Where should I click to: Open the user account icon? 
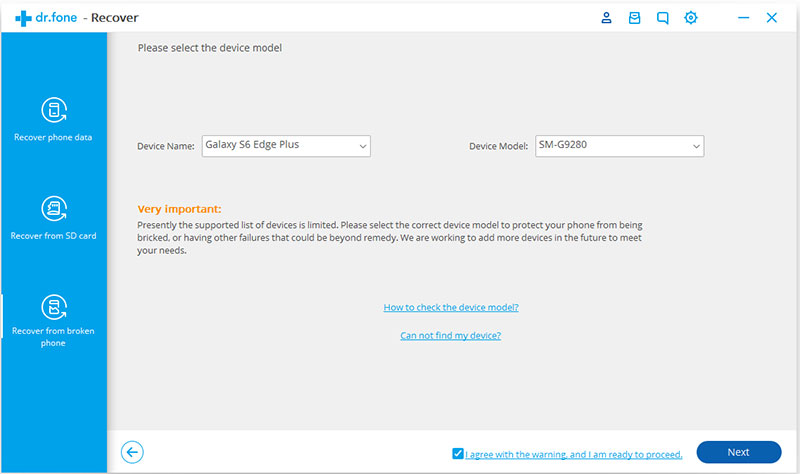click(x=606, y=18)
